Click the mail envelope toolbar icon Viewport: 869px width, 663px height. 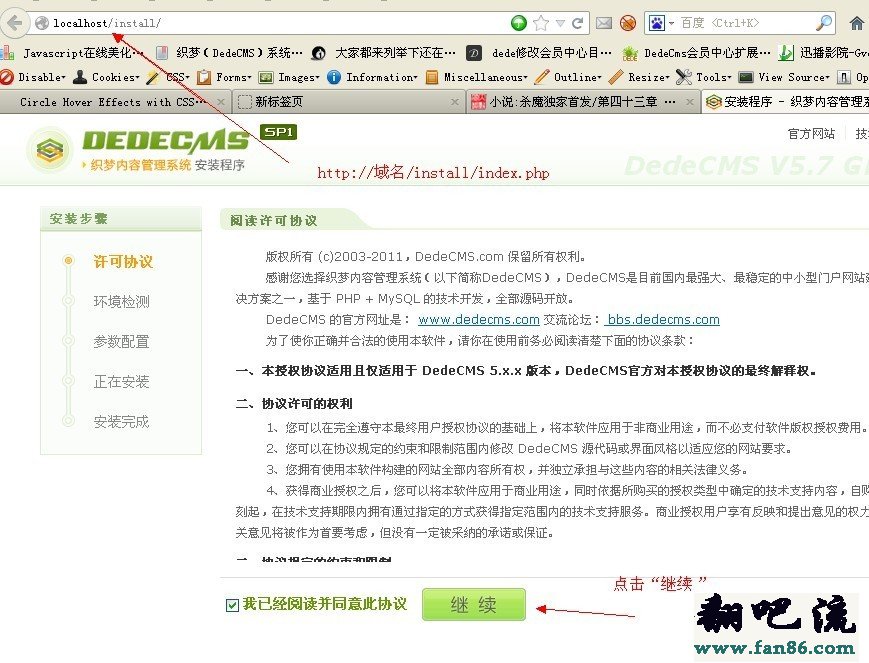click(604, 23)
